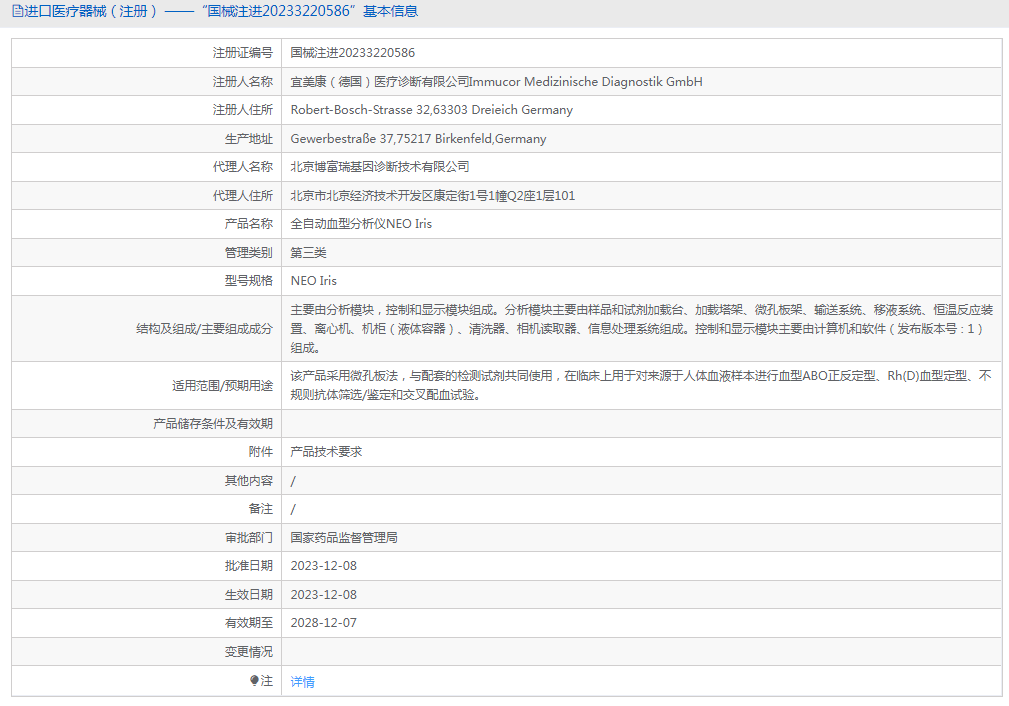1009x706 pixels.
Task: Select expiry date 2028-12-07
Action: (324, 623)
